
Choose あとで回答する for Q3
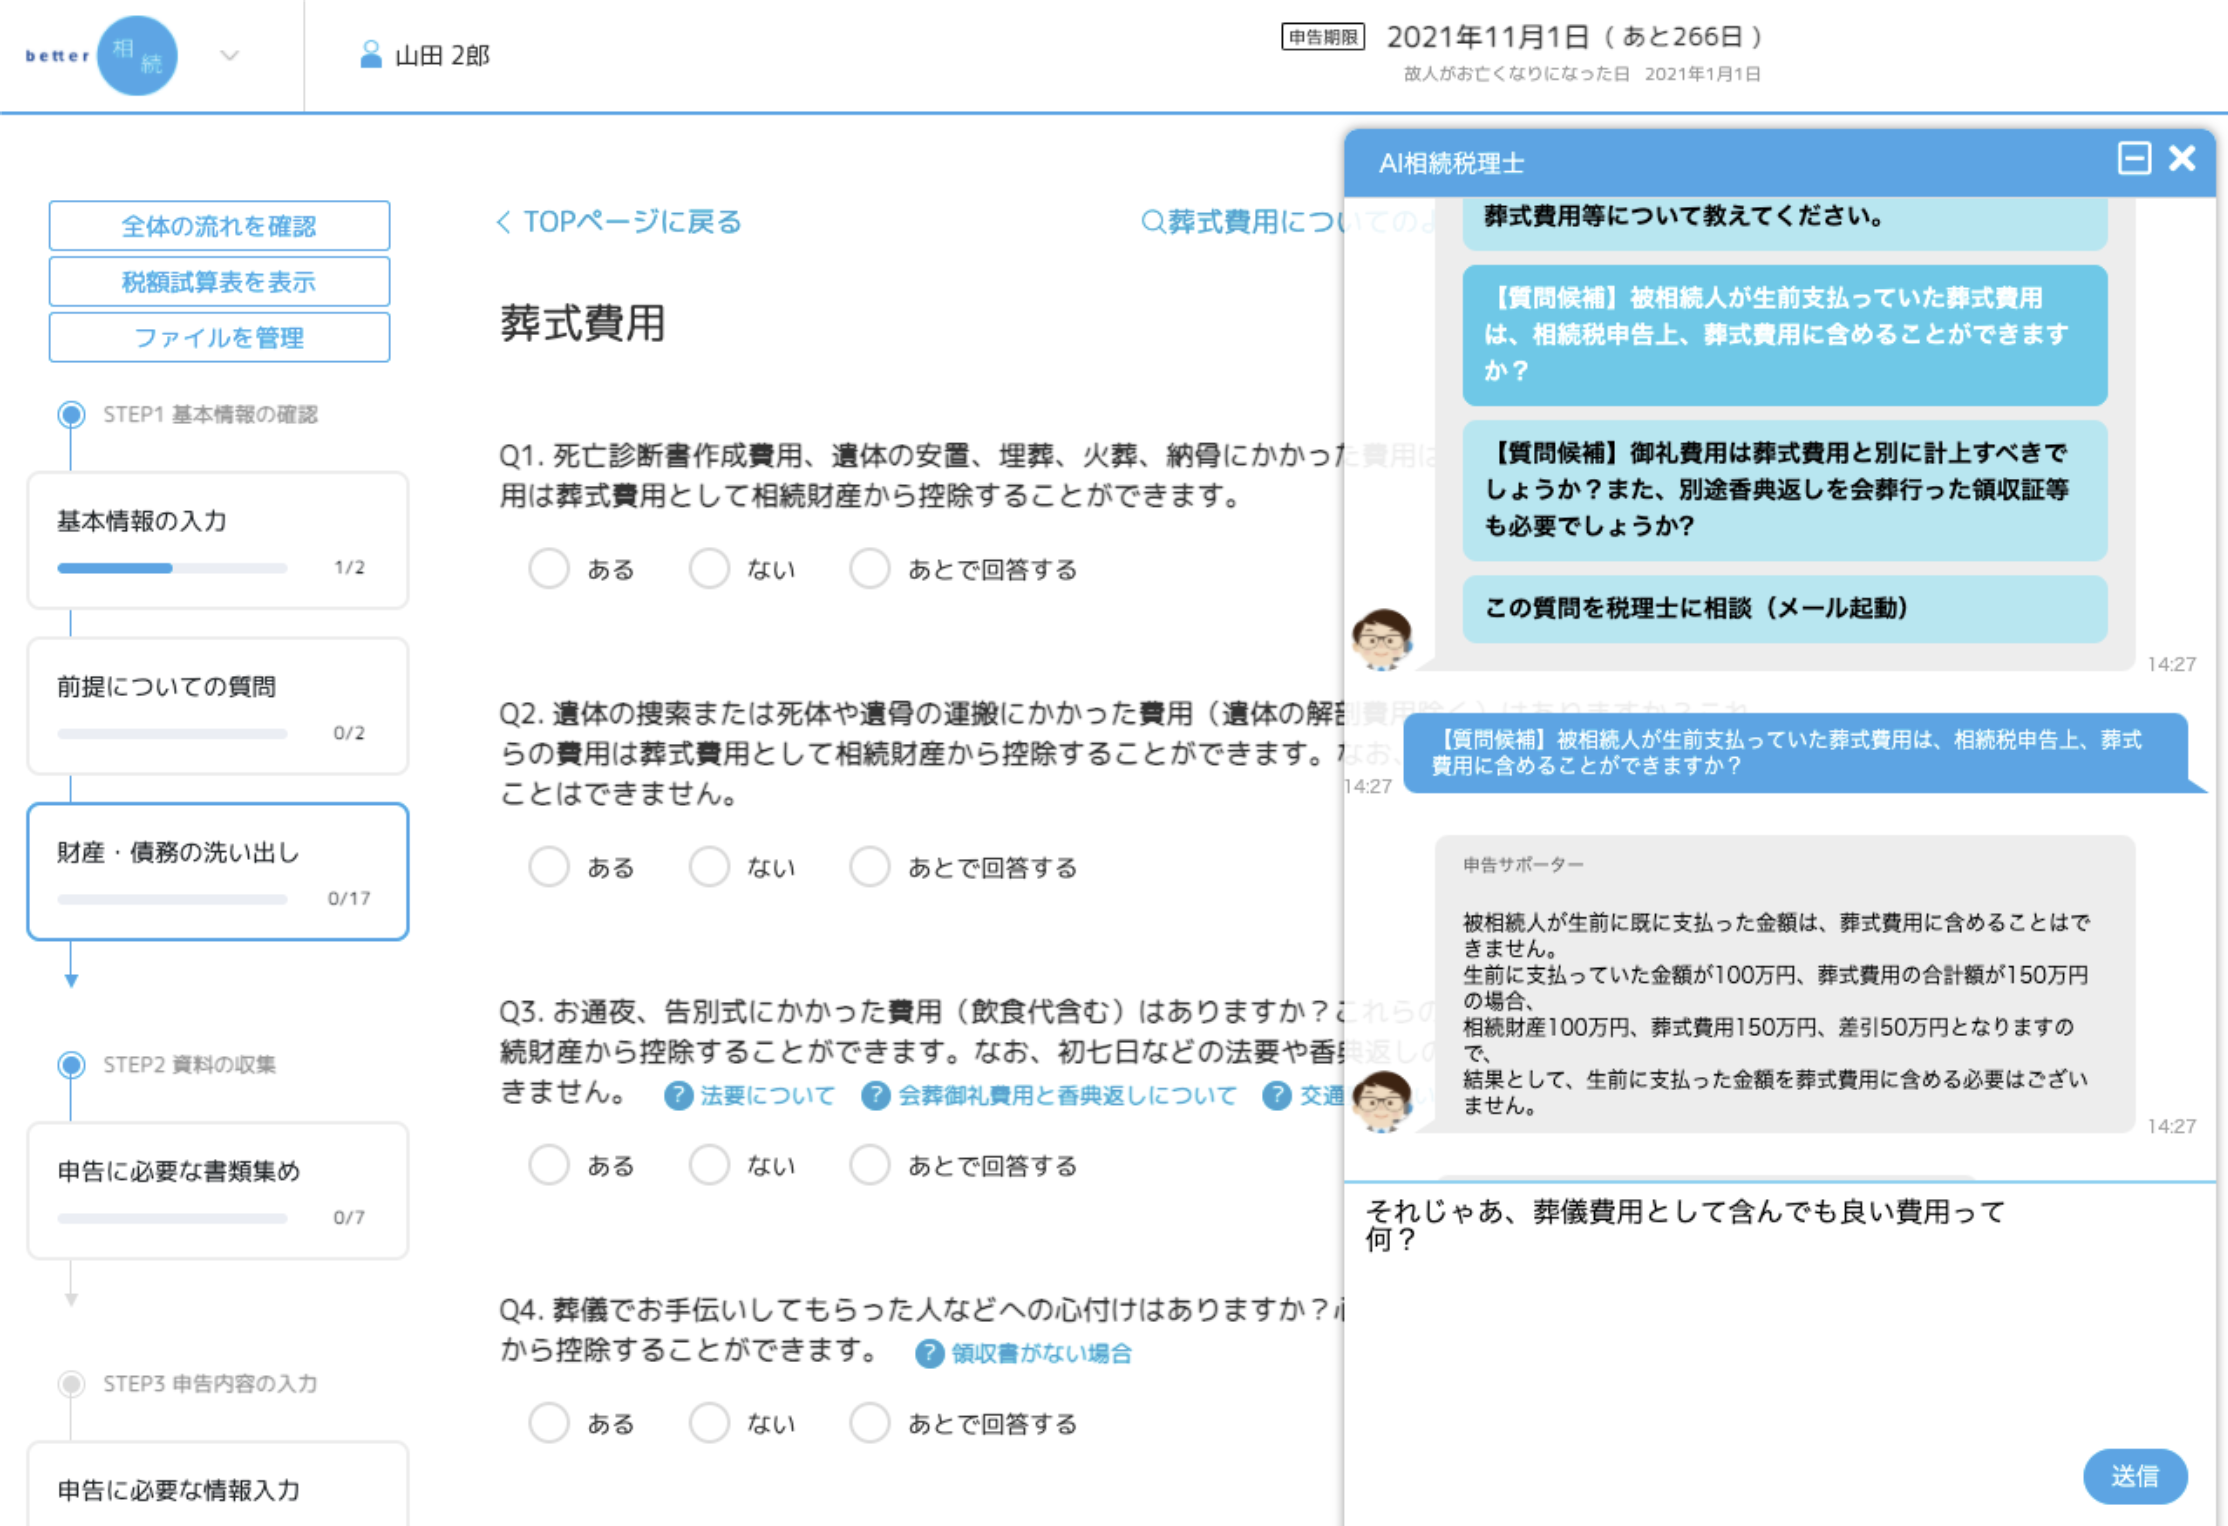[869, 1164]
